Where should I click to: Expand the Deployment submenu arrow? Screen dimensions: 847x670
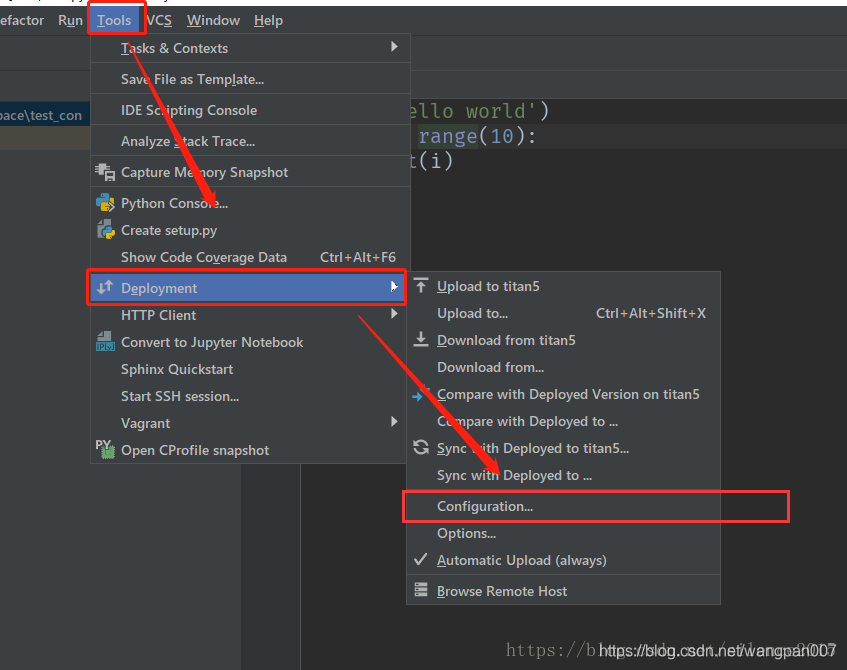394,287
